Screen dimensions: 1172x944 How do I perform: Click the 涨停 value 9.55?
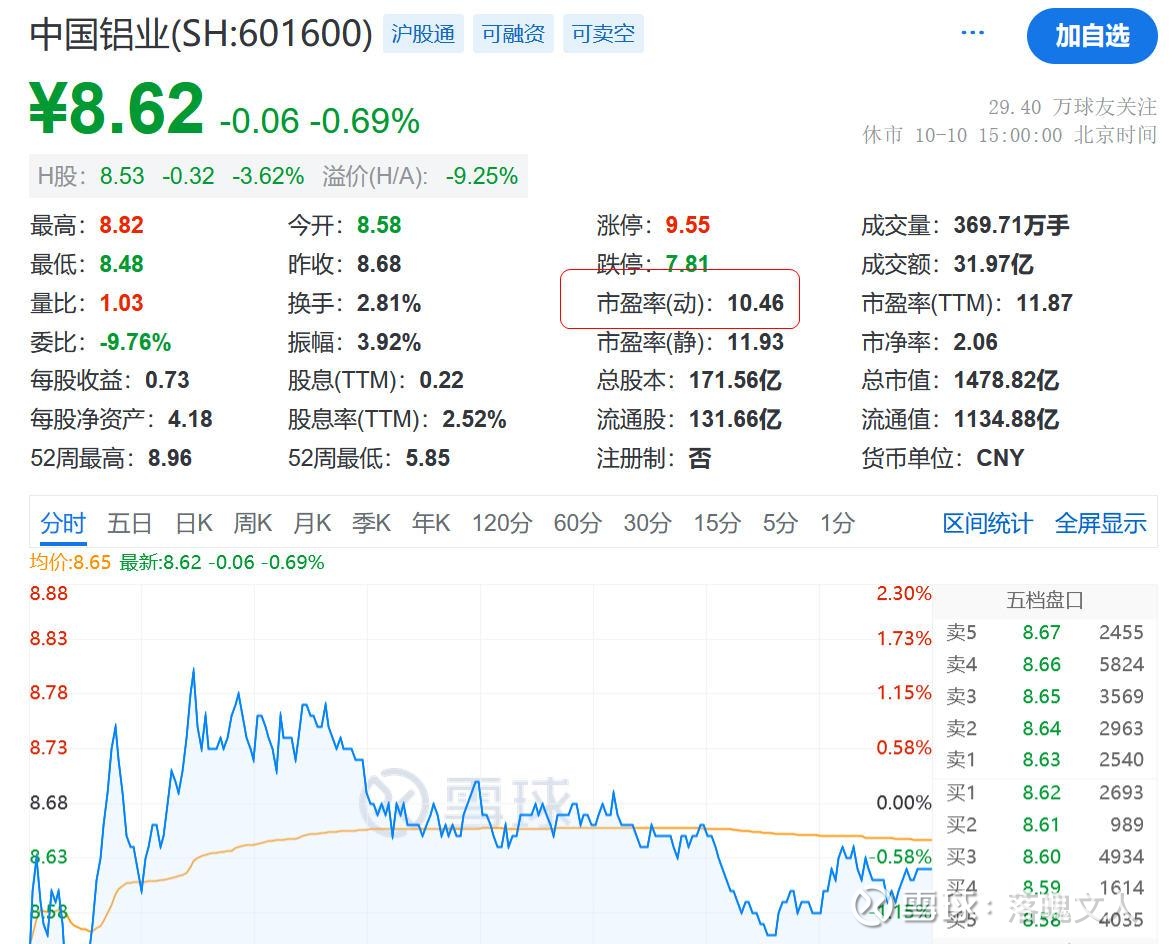688,225
